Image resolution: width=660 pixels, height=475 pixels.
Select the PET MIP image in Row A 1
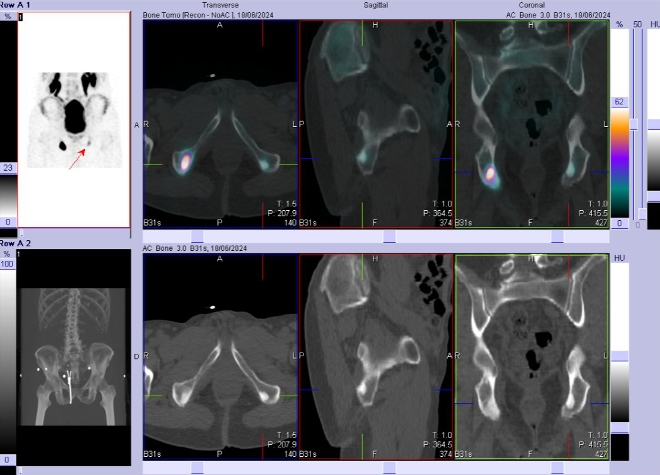click(74, 120)
